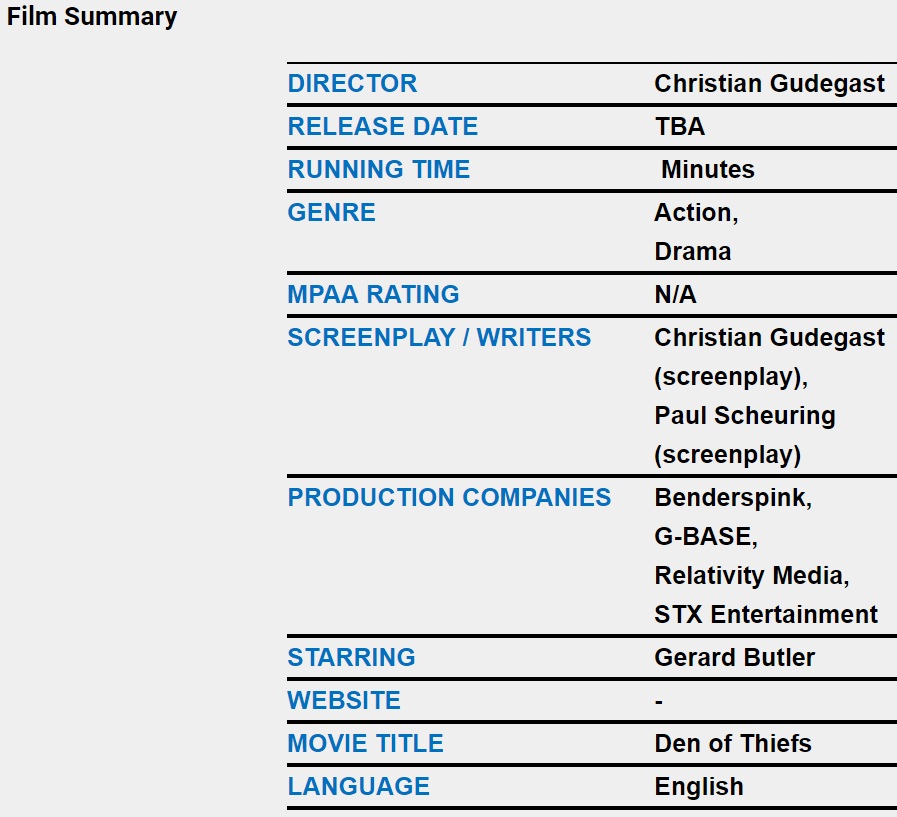Click the Drama genre value

click(692, 252)
